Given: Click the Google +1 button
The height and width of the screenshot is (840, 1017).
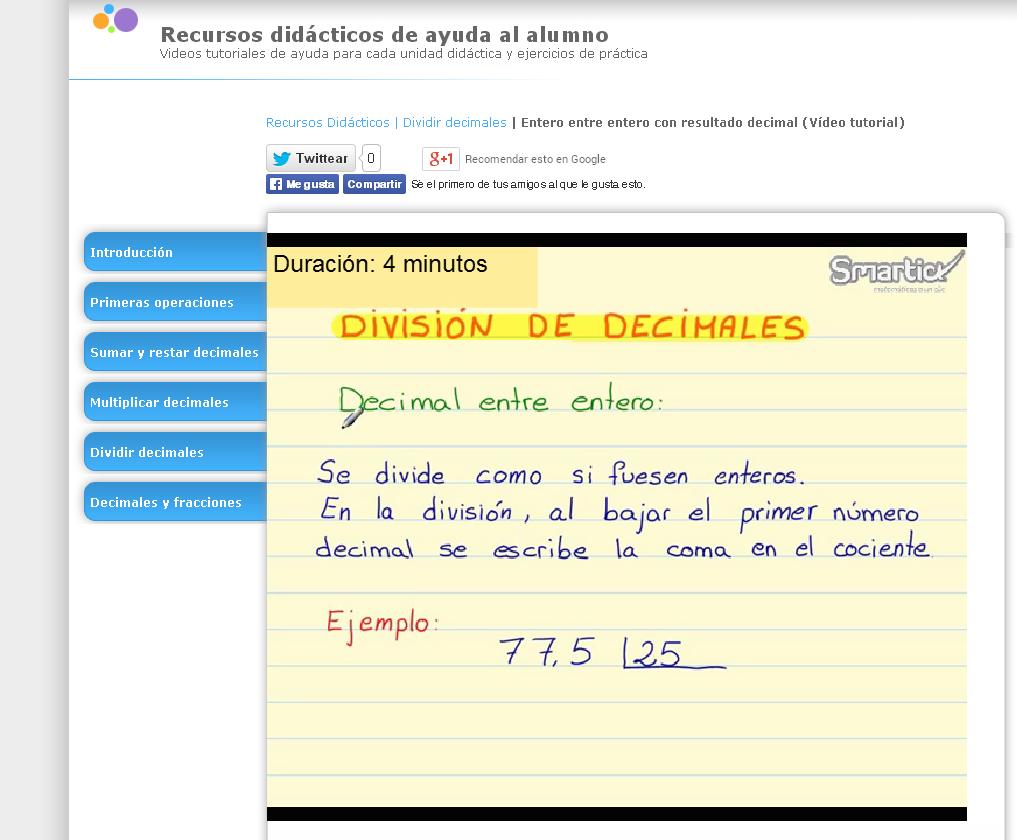Looking at the screenshot, I should [x=440, y=158].
